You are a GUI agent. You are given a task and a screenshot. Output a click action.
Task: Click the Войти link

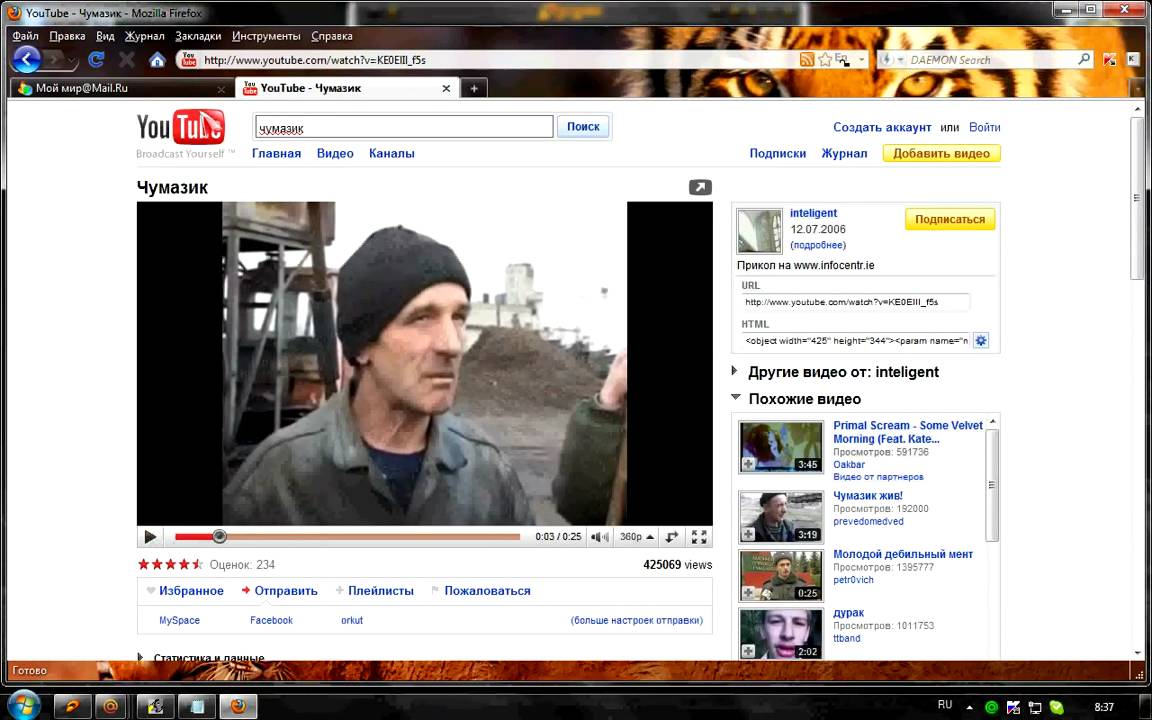click(984, 127)
